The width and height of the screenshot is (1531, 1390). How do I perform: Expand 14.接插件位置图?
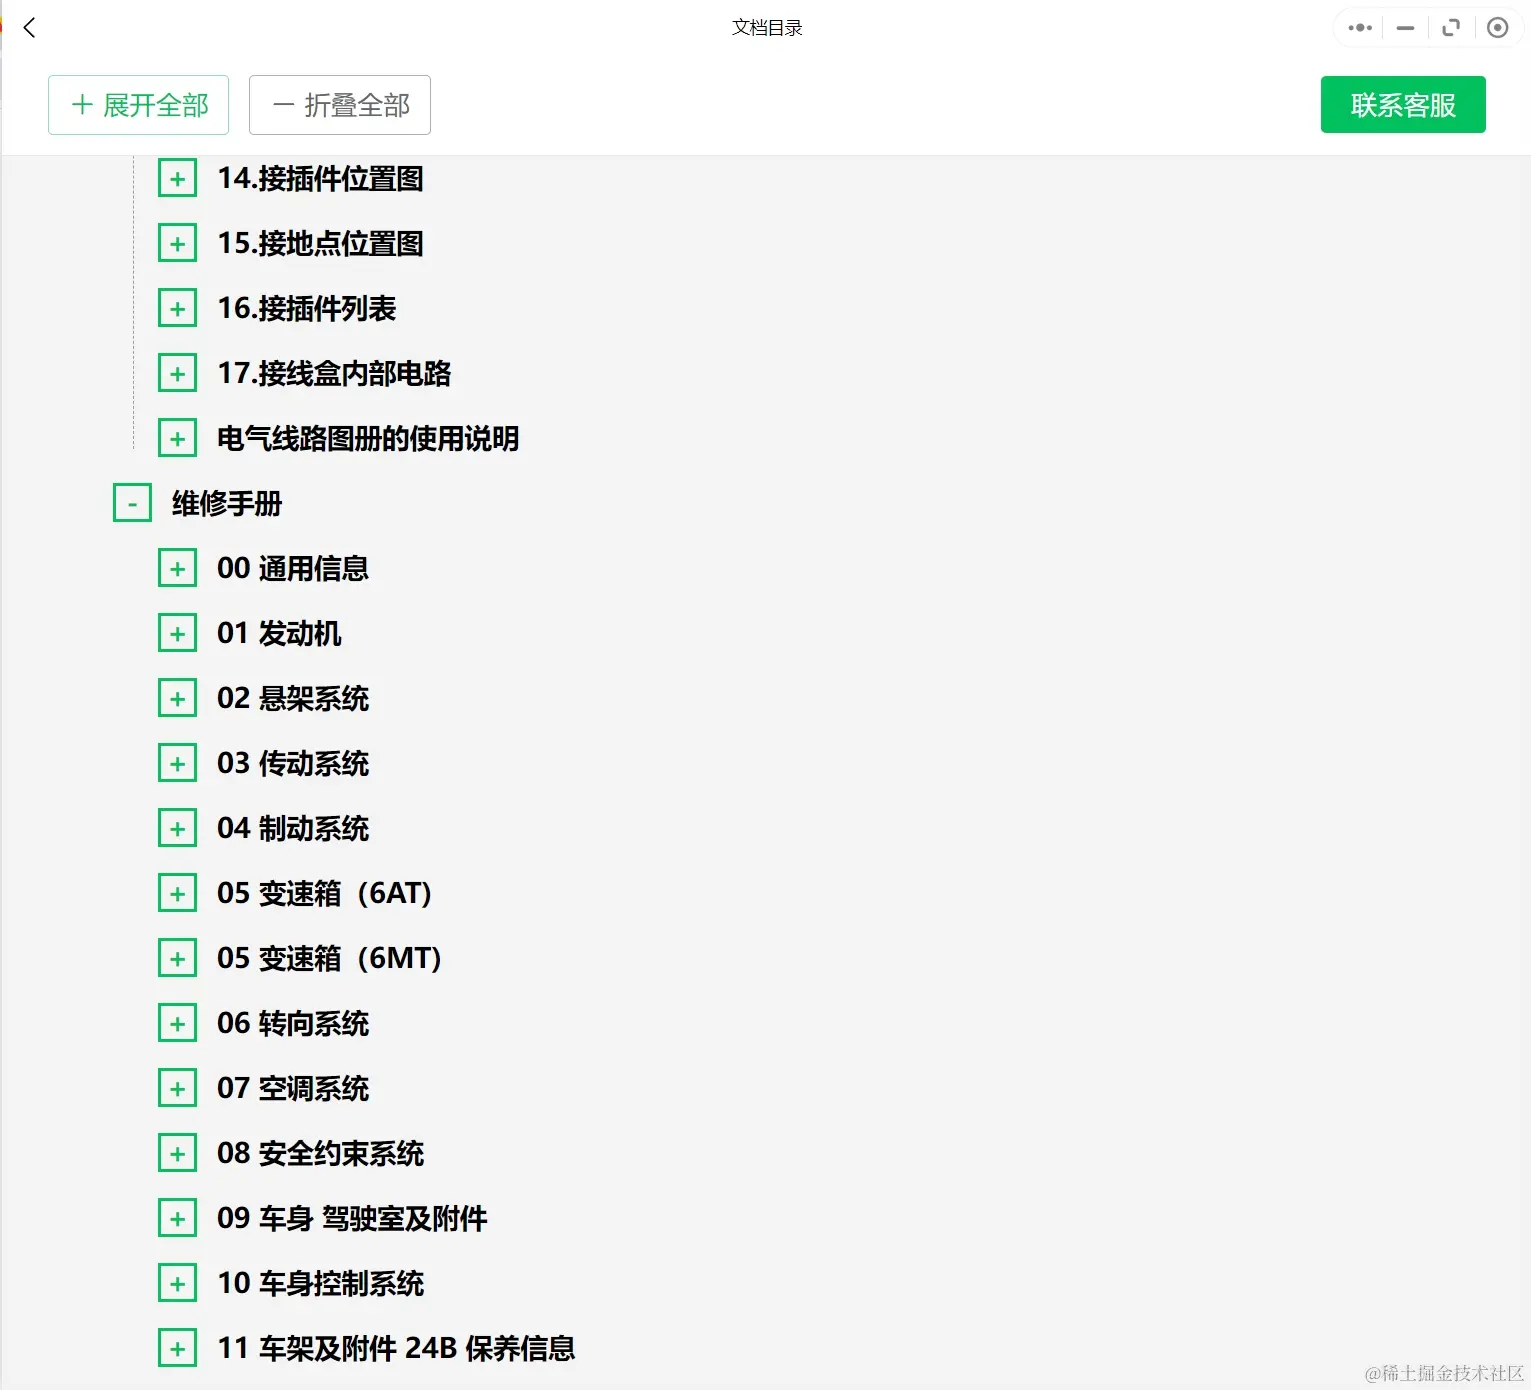pos(178,178)
